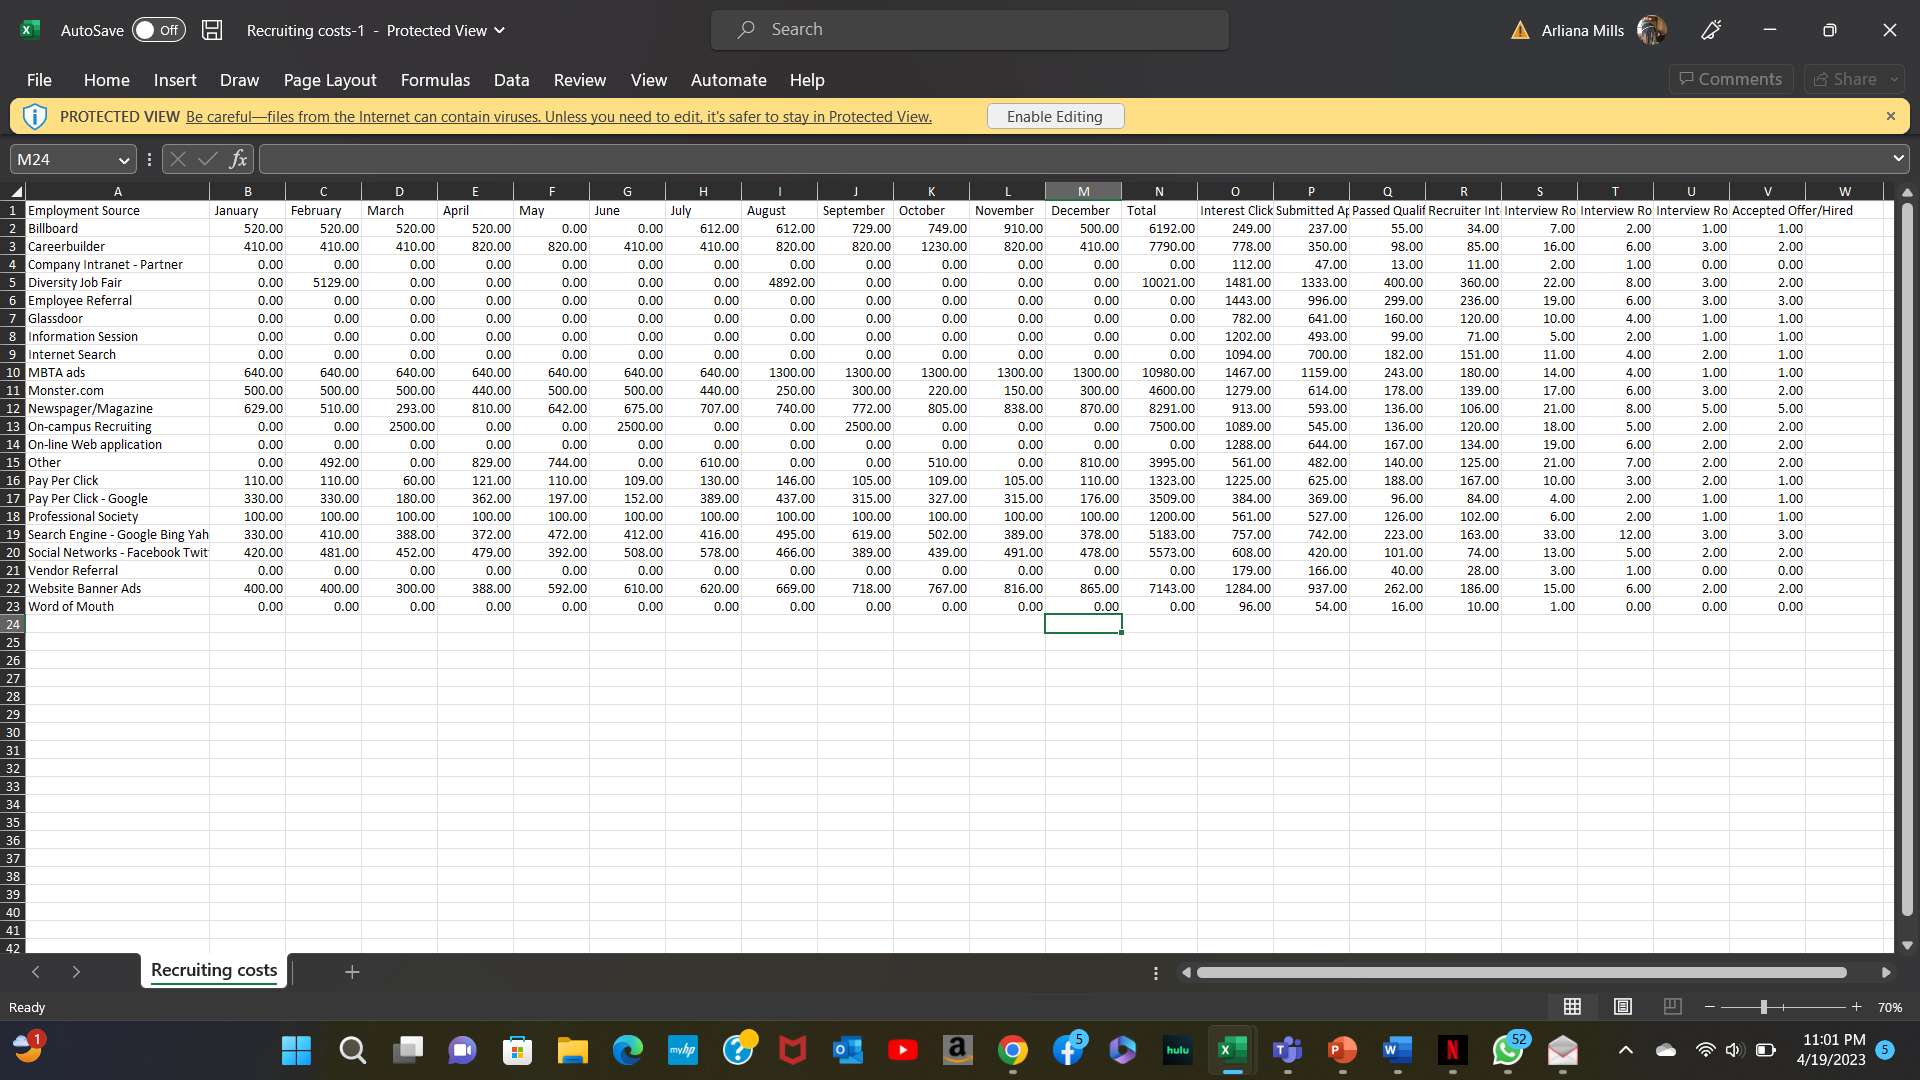
Task: Click the horizontal scrollbar thumb
Action: click(1521, 972)
